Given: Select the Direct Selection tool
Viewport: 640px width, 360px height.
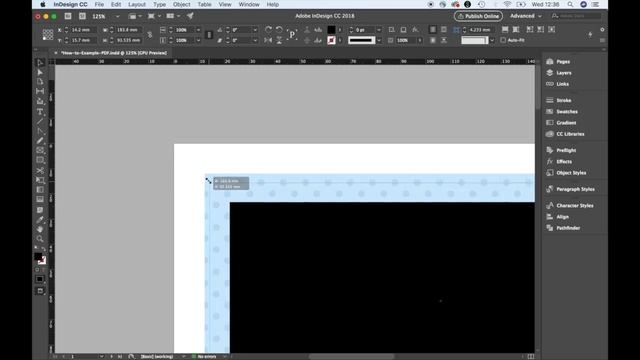Looking at the screenshot, I should coord(40,72).
